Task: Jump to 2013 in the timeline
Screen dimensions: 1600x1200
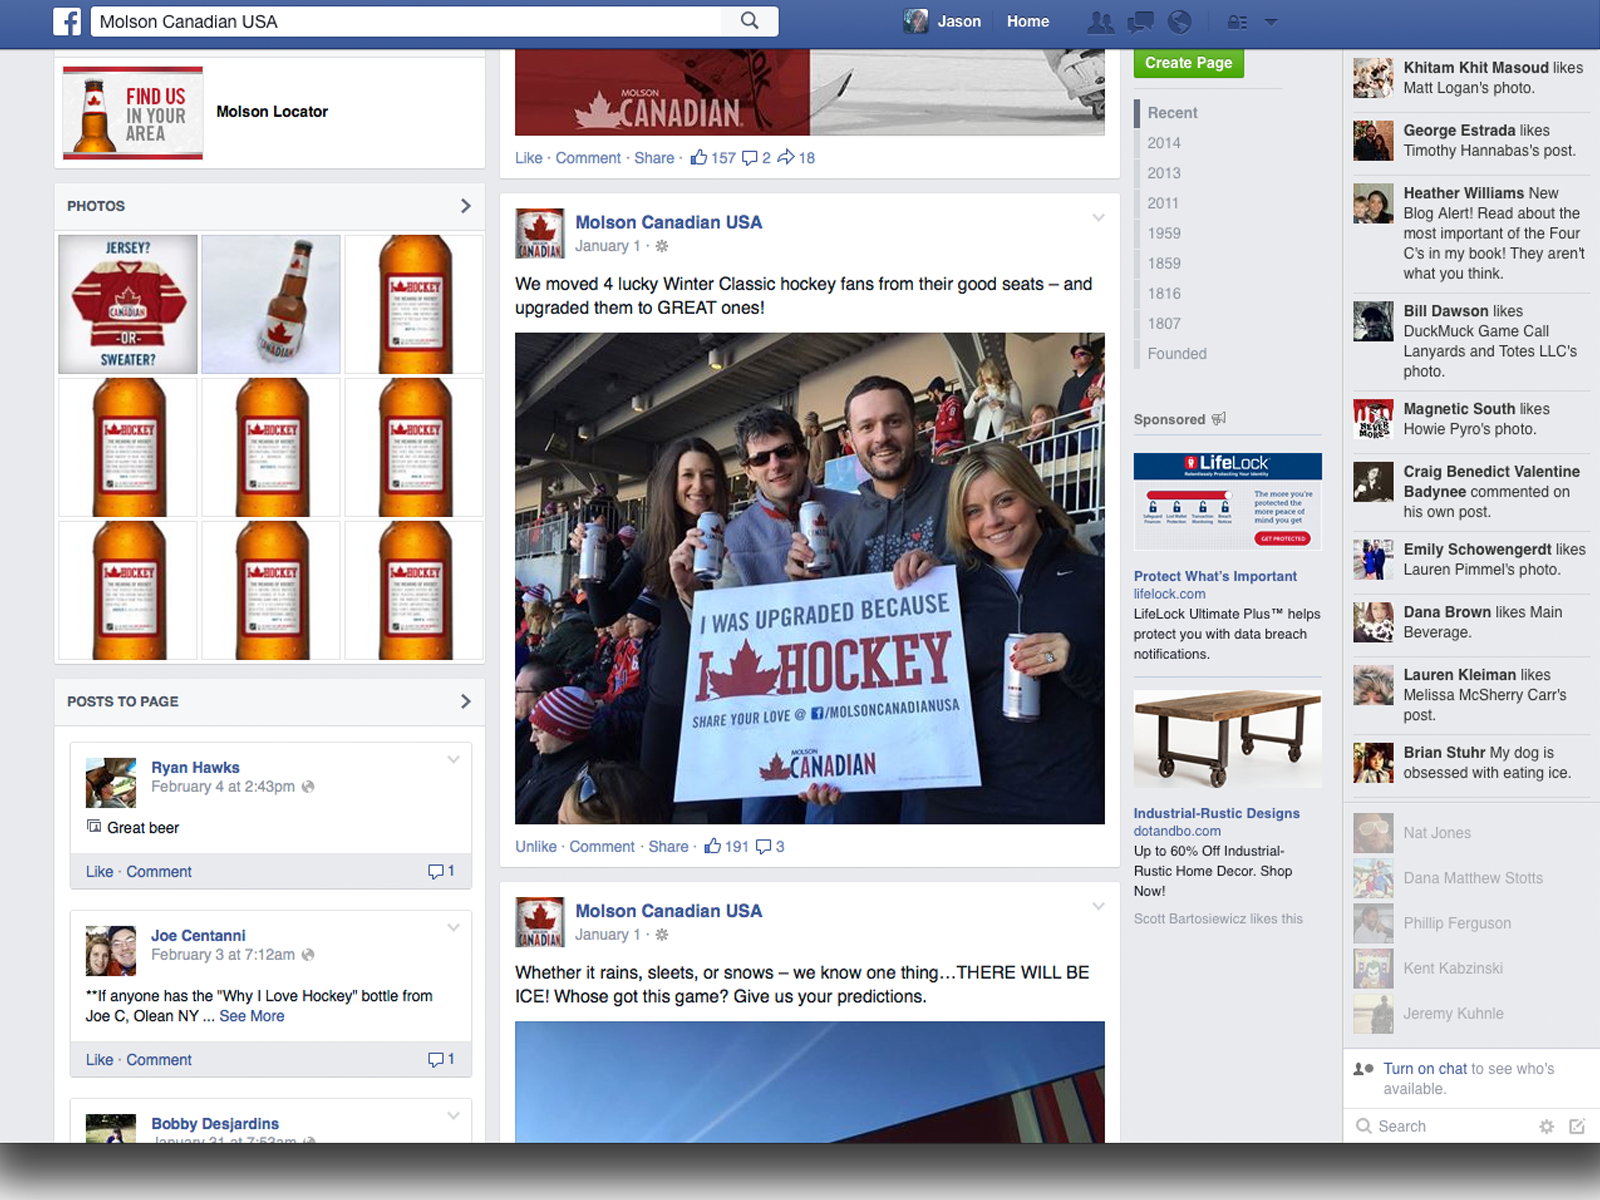Action: (x=1164, y=173)
